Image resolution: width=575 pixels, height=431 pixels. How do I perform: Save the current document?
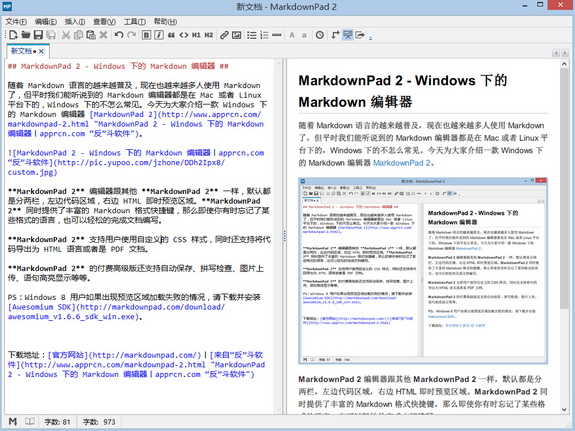coord(38,35)
